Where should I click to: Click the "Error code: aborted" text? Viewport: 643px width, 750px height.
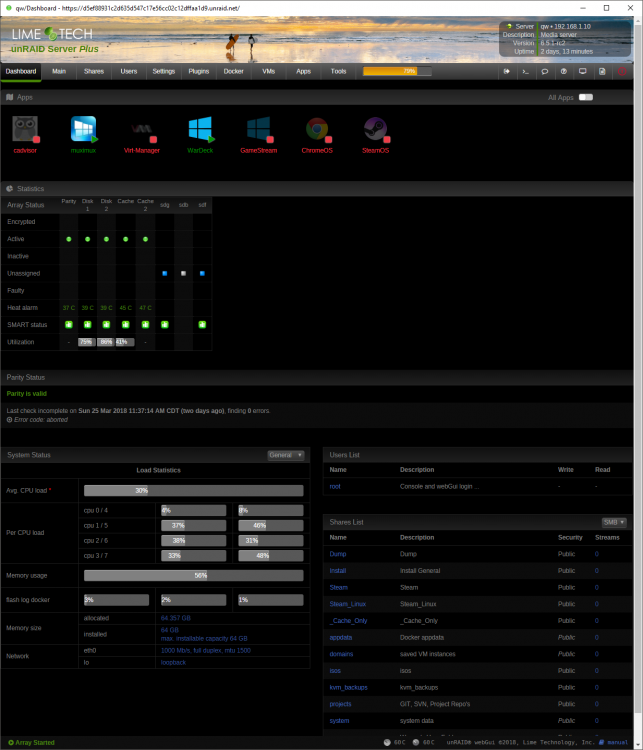click(41, 419)
